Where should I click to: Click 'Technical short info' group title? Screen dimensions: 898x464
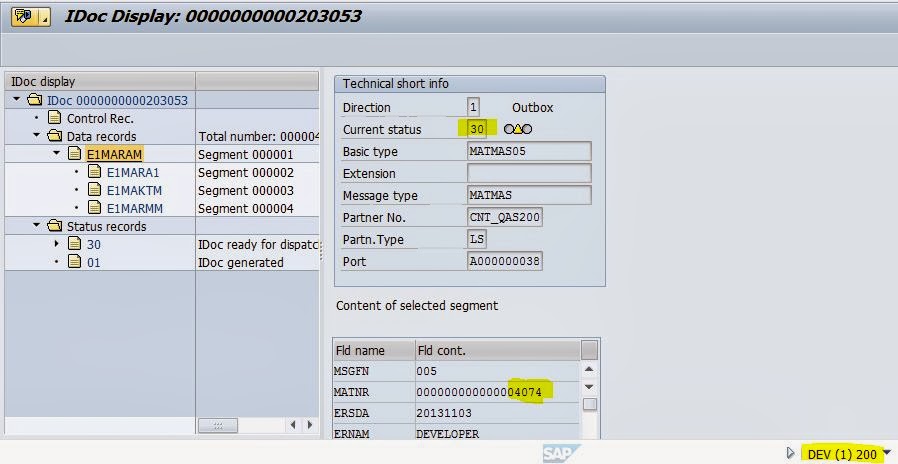[396, 84]
